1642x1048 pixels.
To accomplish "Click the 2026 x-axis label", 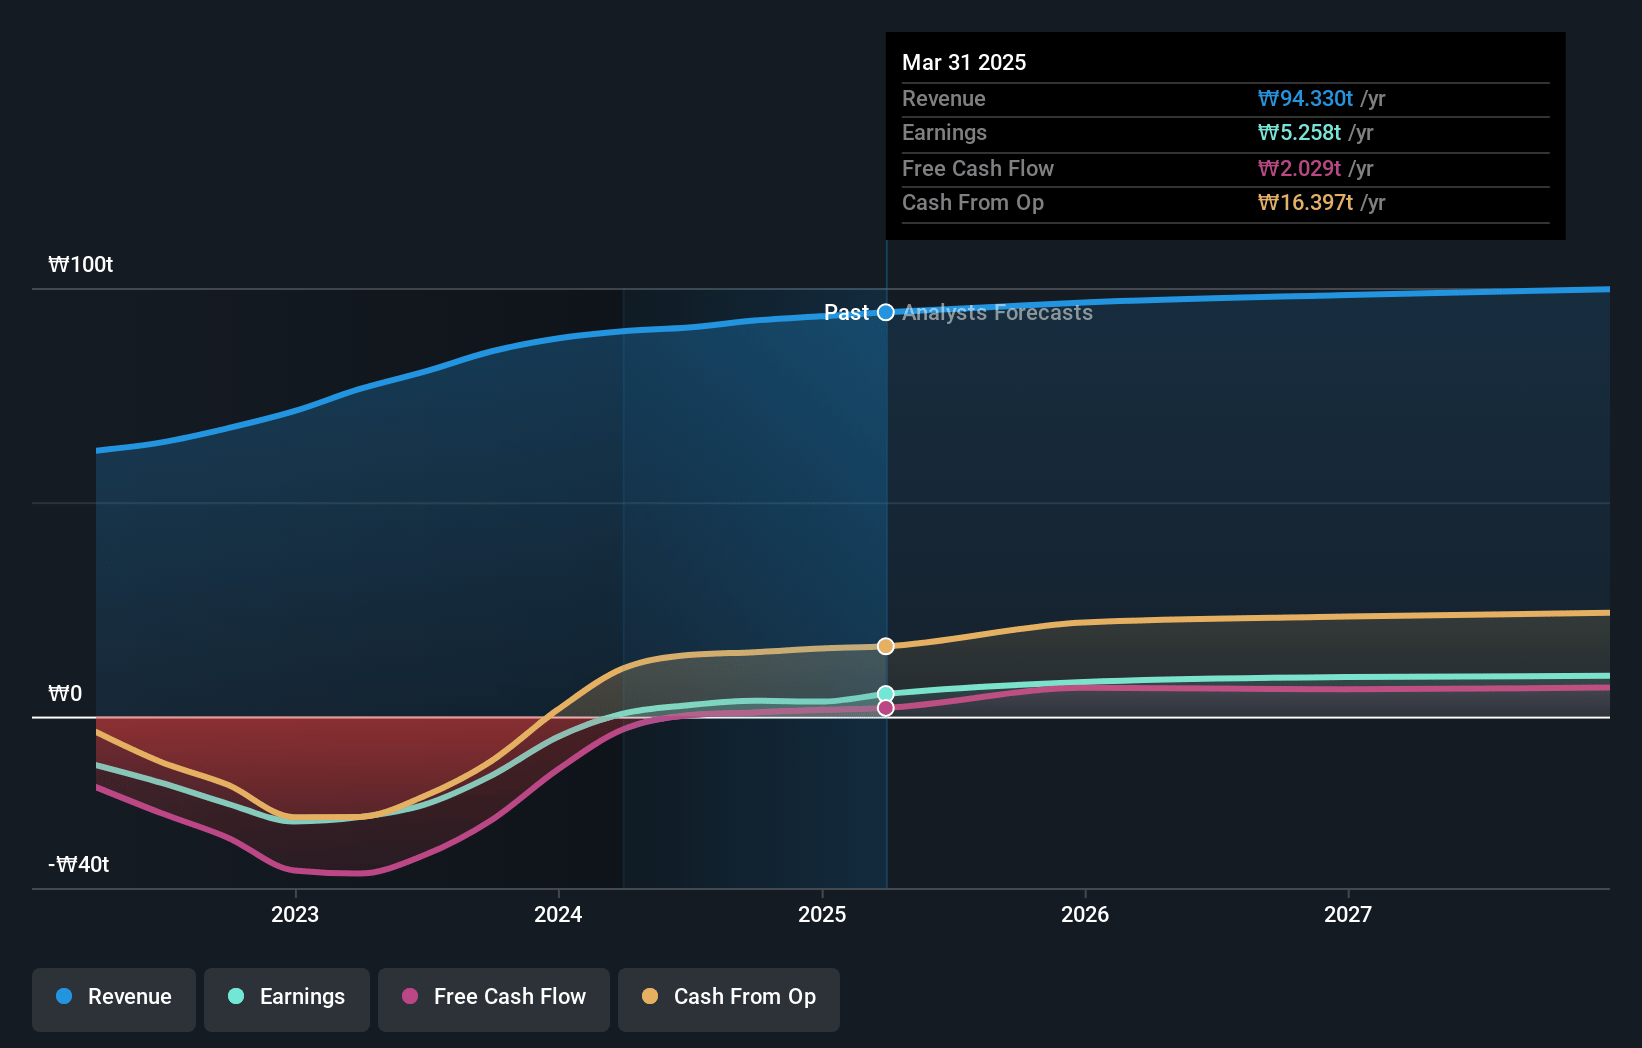I will (1085, 914).
